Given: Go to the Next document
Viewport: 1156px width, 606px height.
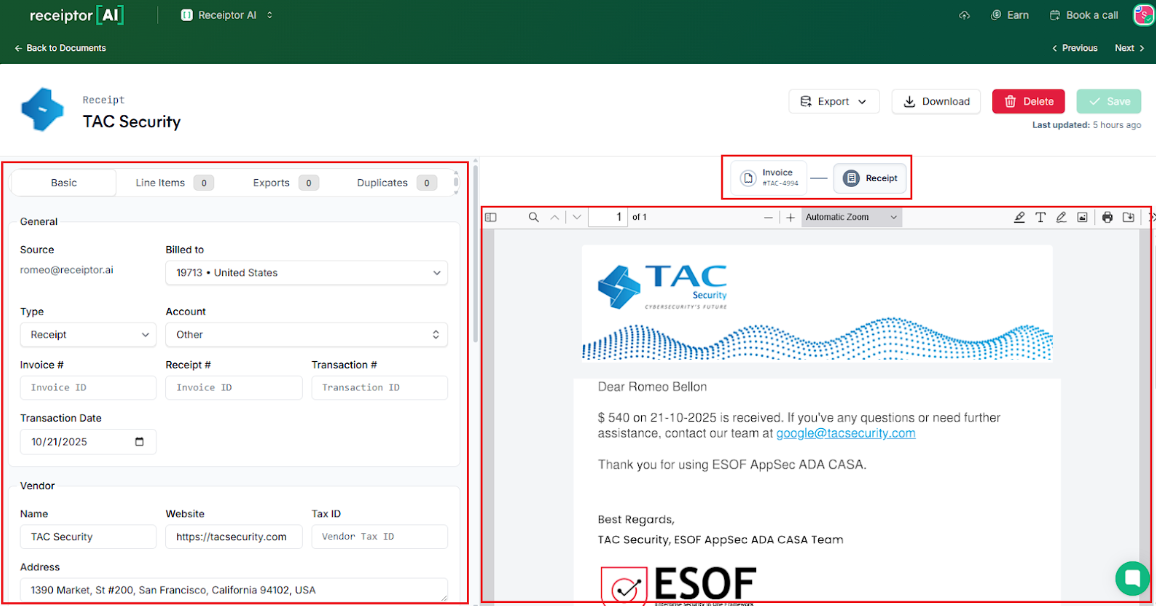Looking at the screenshot, I should point(1129,48).
